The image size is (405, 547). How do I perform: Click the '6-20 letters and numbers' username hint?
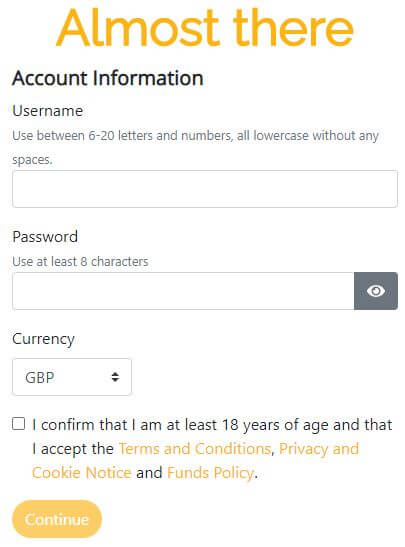[159, 135]
